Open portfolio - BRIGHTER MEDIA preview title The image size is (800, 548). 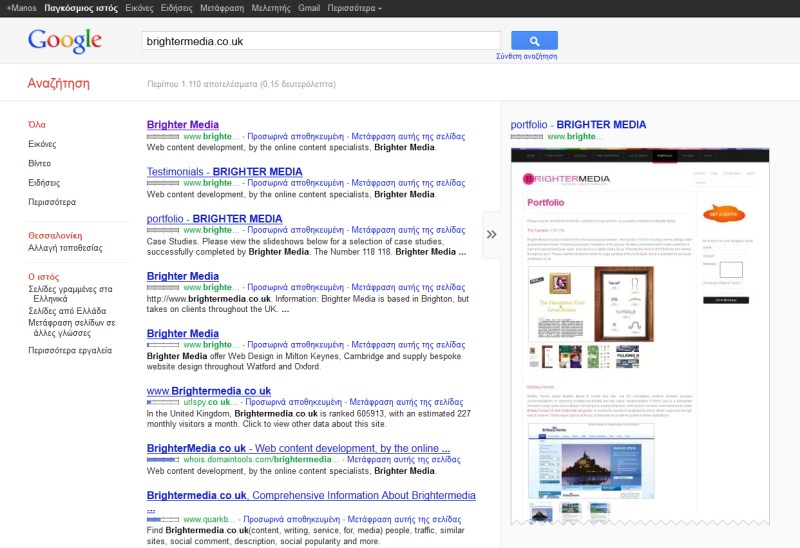tap(578, 124)
